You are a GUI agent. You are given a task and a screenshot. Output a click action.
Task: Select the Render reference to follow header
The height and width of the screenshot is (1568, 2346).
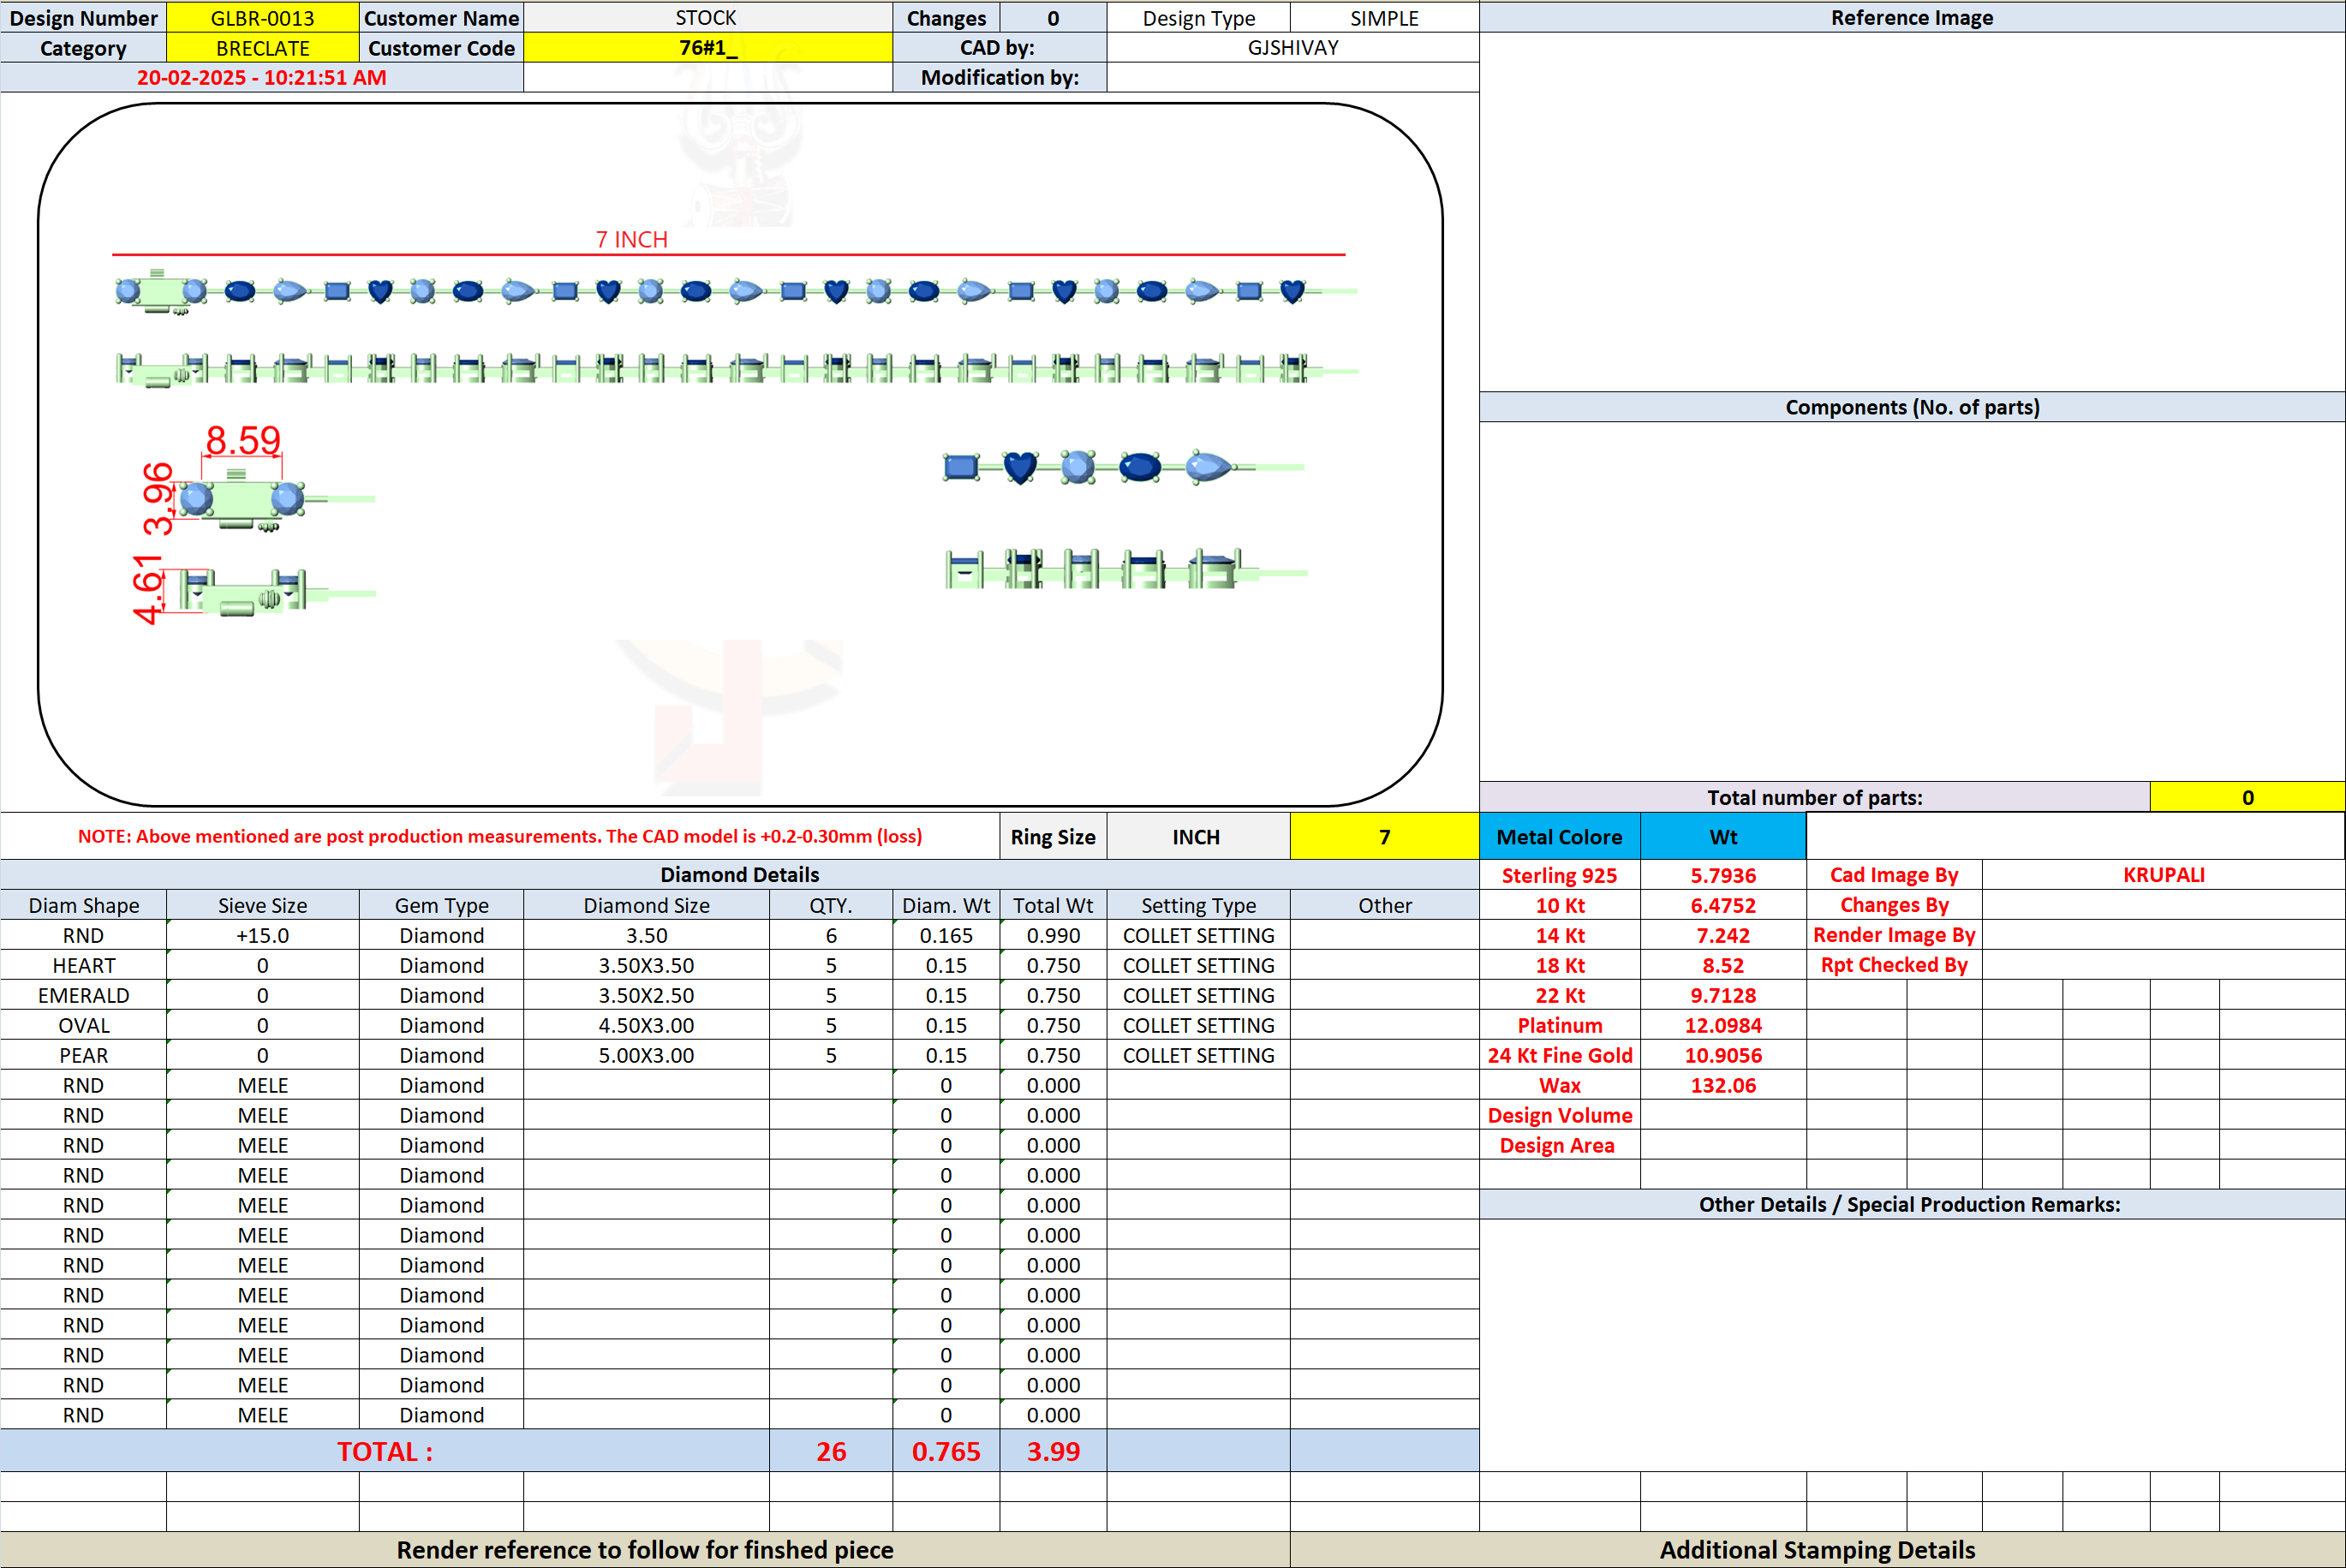[645, 1549]
